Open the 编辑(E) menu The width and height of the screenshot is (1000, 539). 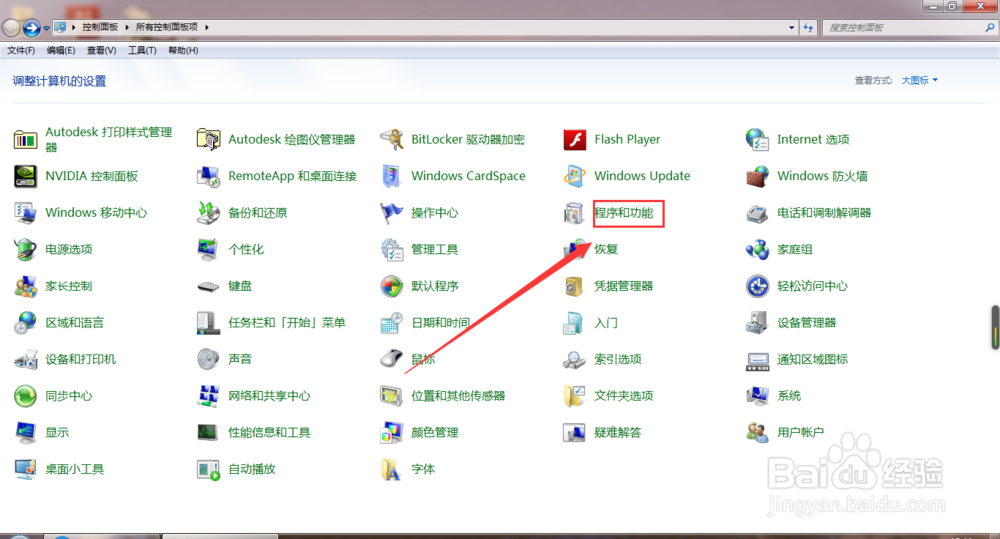pyautogui.click(x=61, y=50)
